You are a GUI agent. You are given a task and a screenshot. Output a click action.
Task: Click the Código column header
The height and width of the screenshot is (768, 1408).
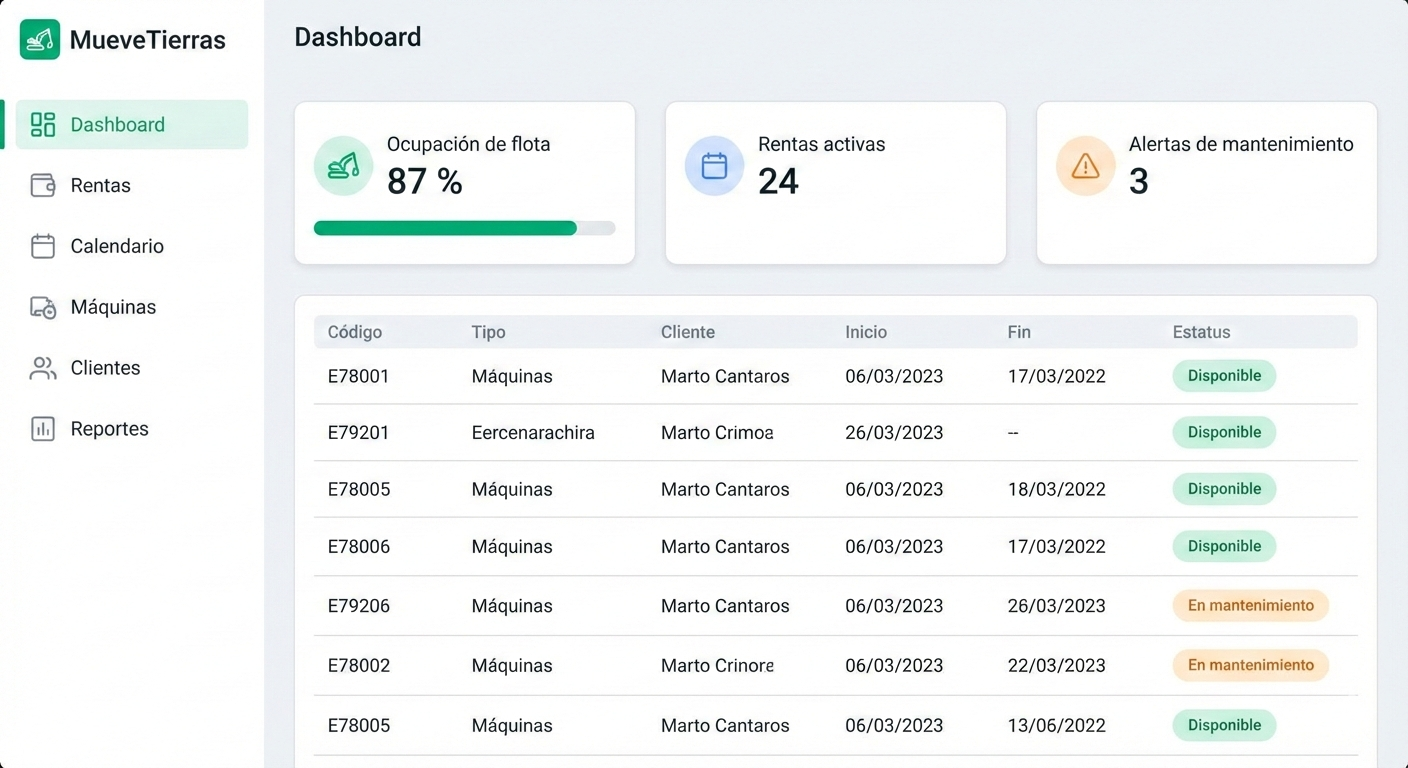[354, 332]
